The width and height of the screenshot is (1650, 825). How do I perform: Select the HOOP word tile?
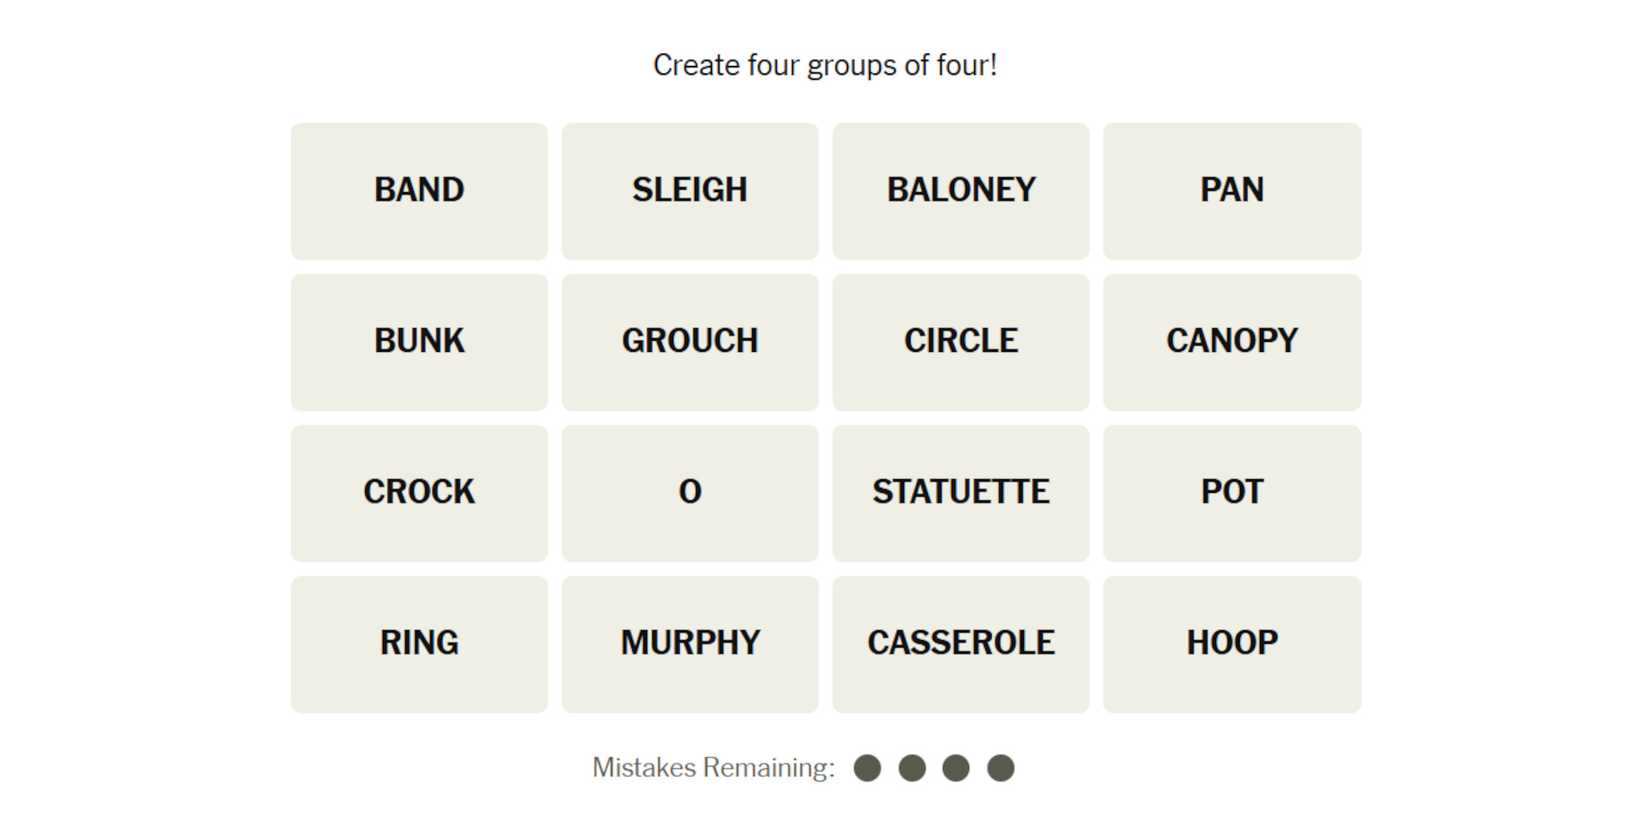(1231, 644)
